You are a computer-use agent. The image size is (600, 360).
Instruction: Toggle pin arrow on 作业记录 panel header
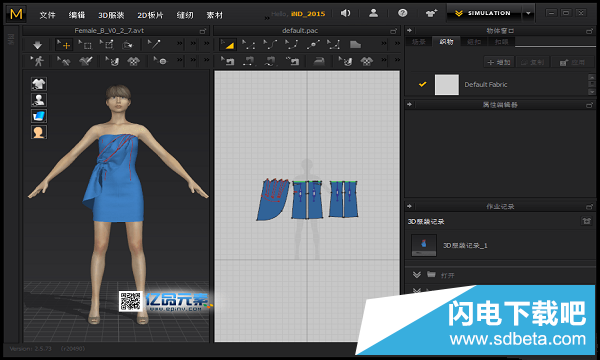(409, 206)
